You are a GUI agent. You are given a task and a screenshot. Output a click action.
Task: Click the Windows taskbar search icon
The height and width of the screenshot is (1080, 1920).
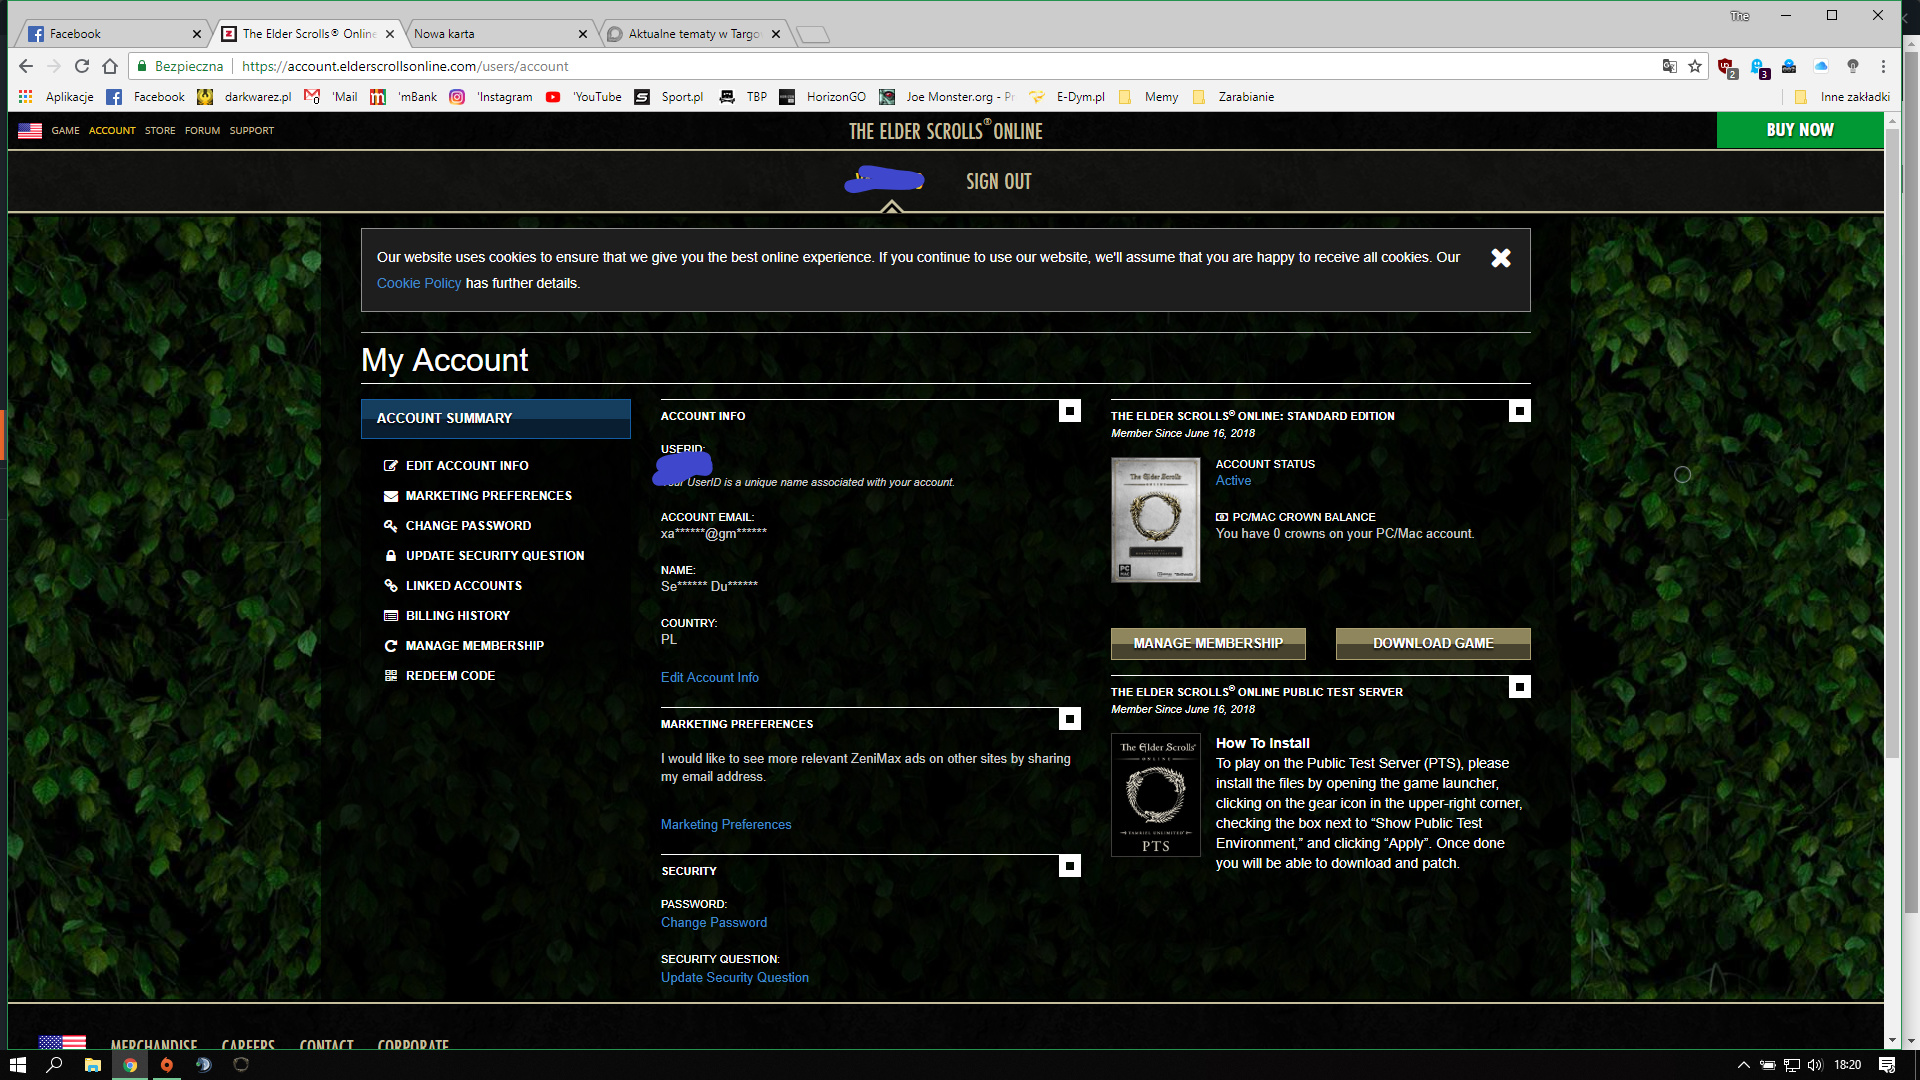coord(55,1065)
